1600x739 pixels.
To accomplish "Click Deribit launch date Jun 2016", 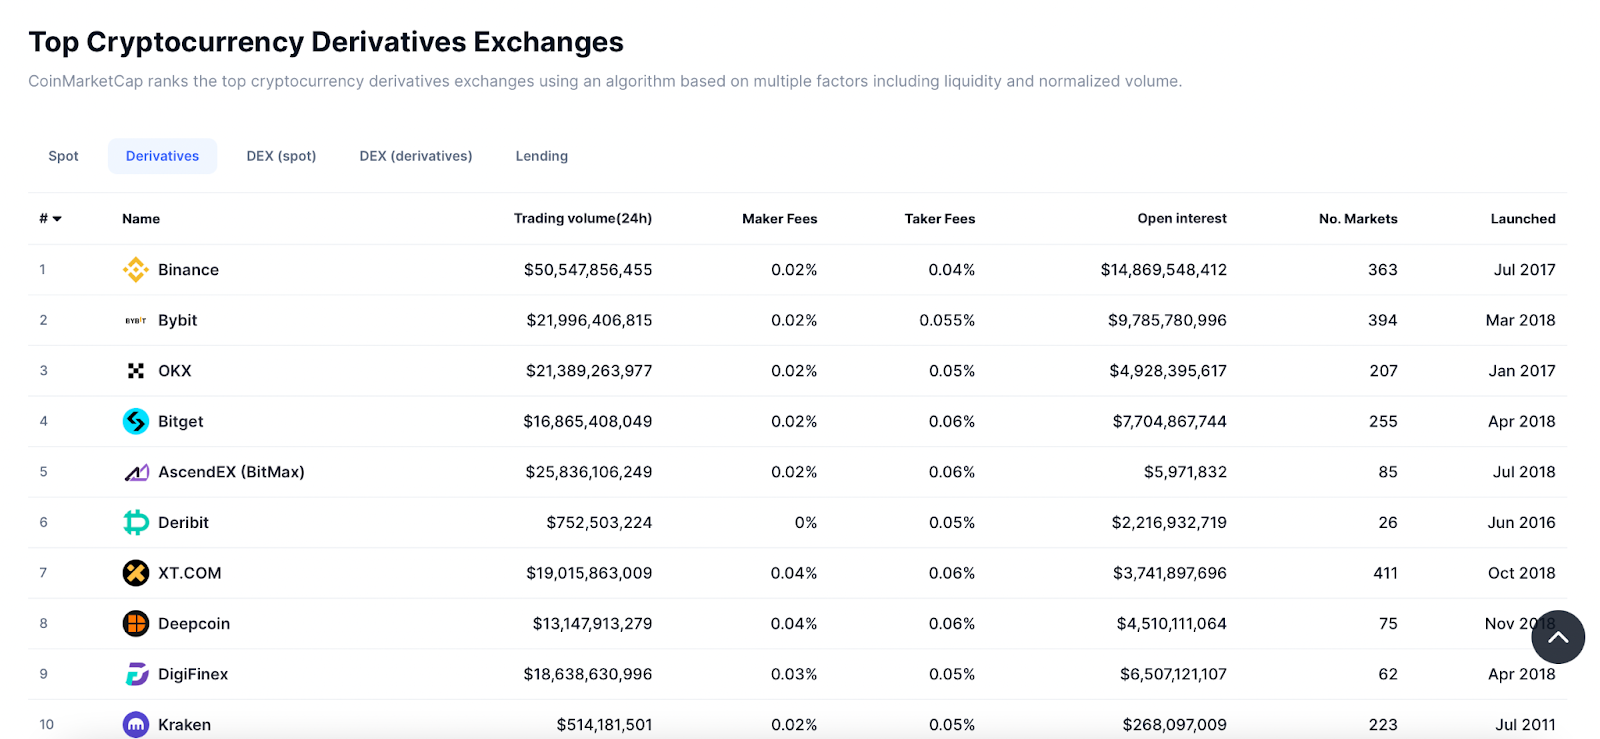I will click(x=1521, y=522).
